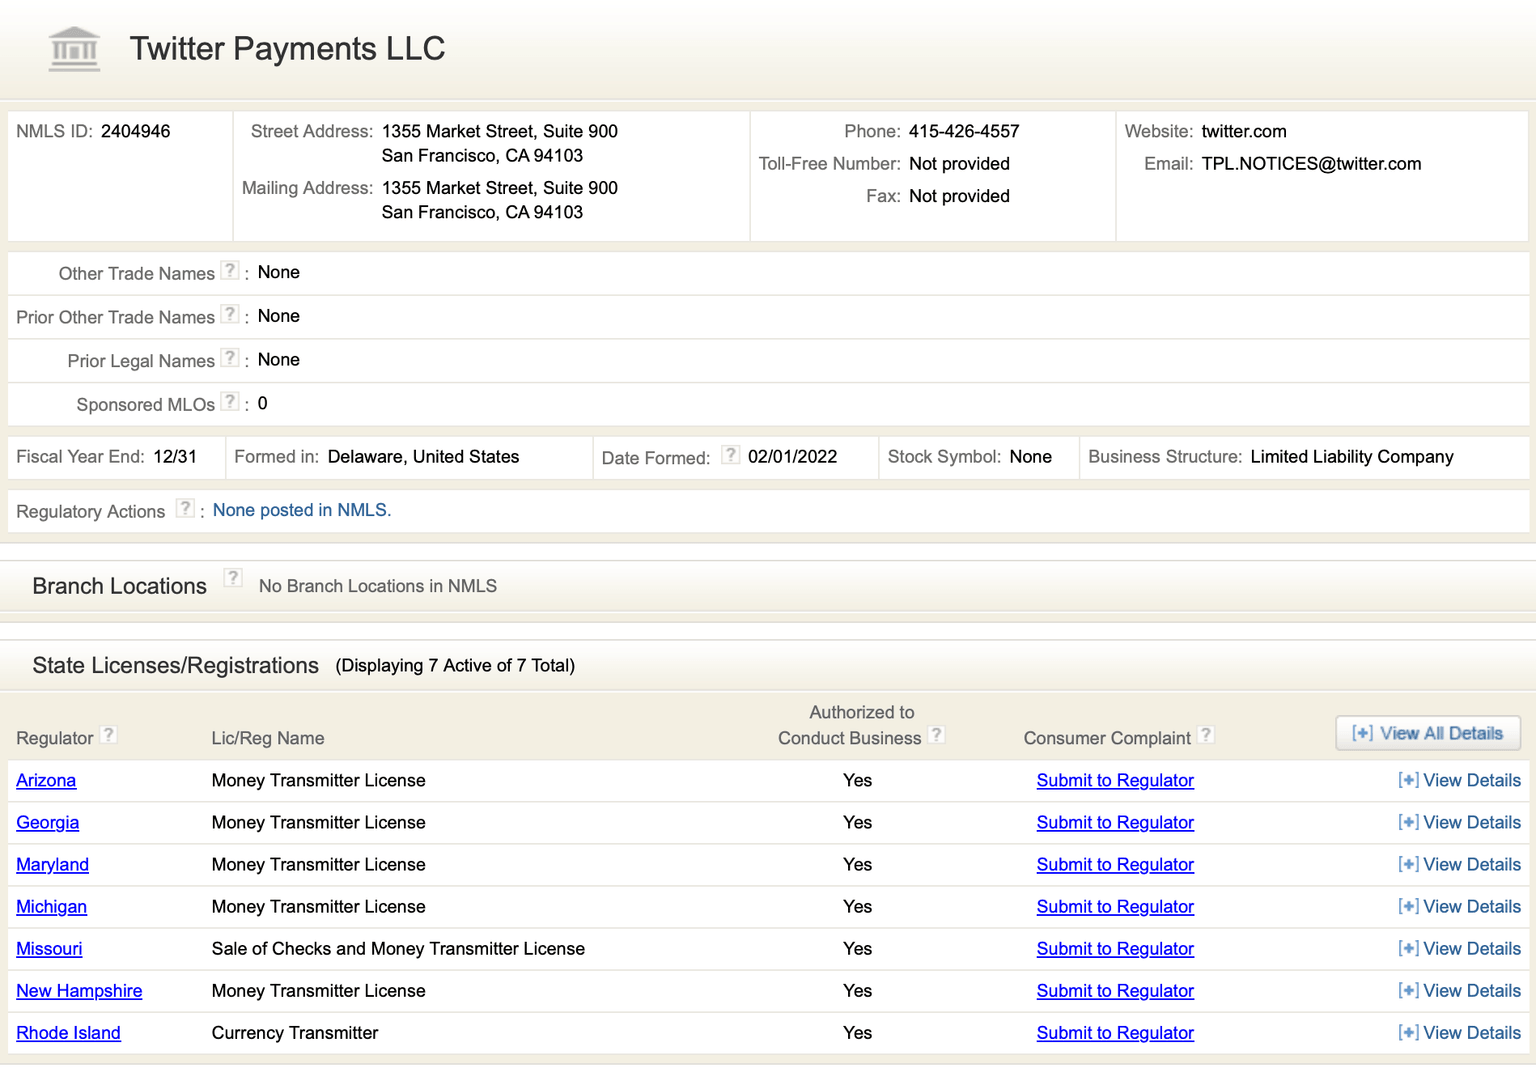Click help icon beside Prior Other Trade Names
1536x1071 pixels.
pyautogui.click(x=230, y=314)
